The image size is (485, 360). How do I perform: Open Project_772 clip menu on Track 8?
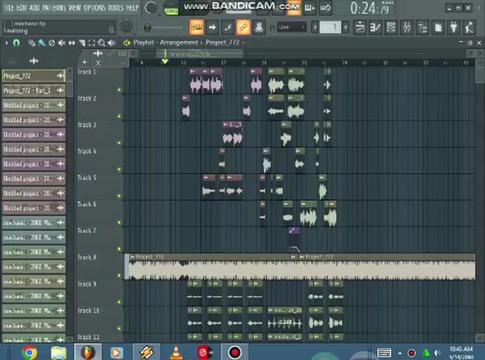[x=132, y=257]
